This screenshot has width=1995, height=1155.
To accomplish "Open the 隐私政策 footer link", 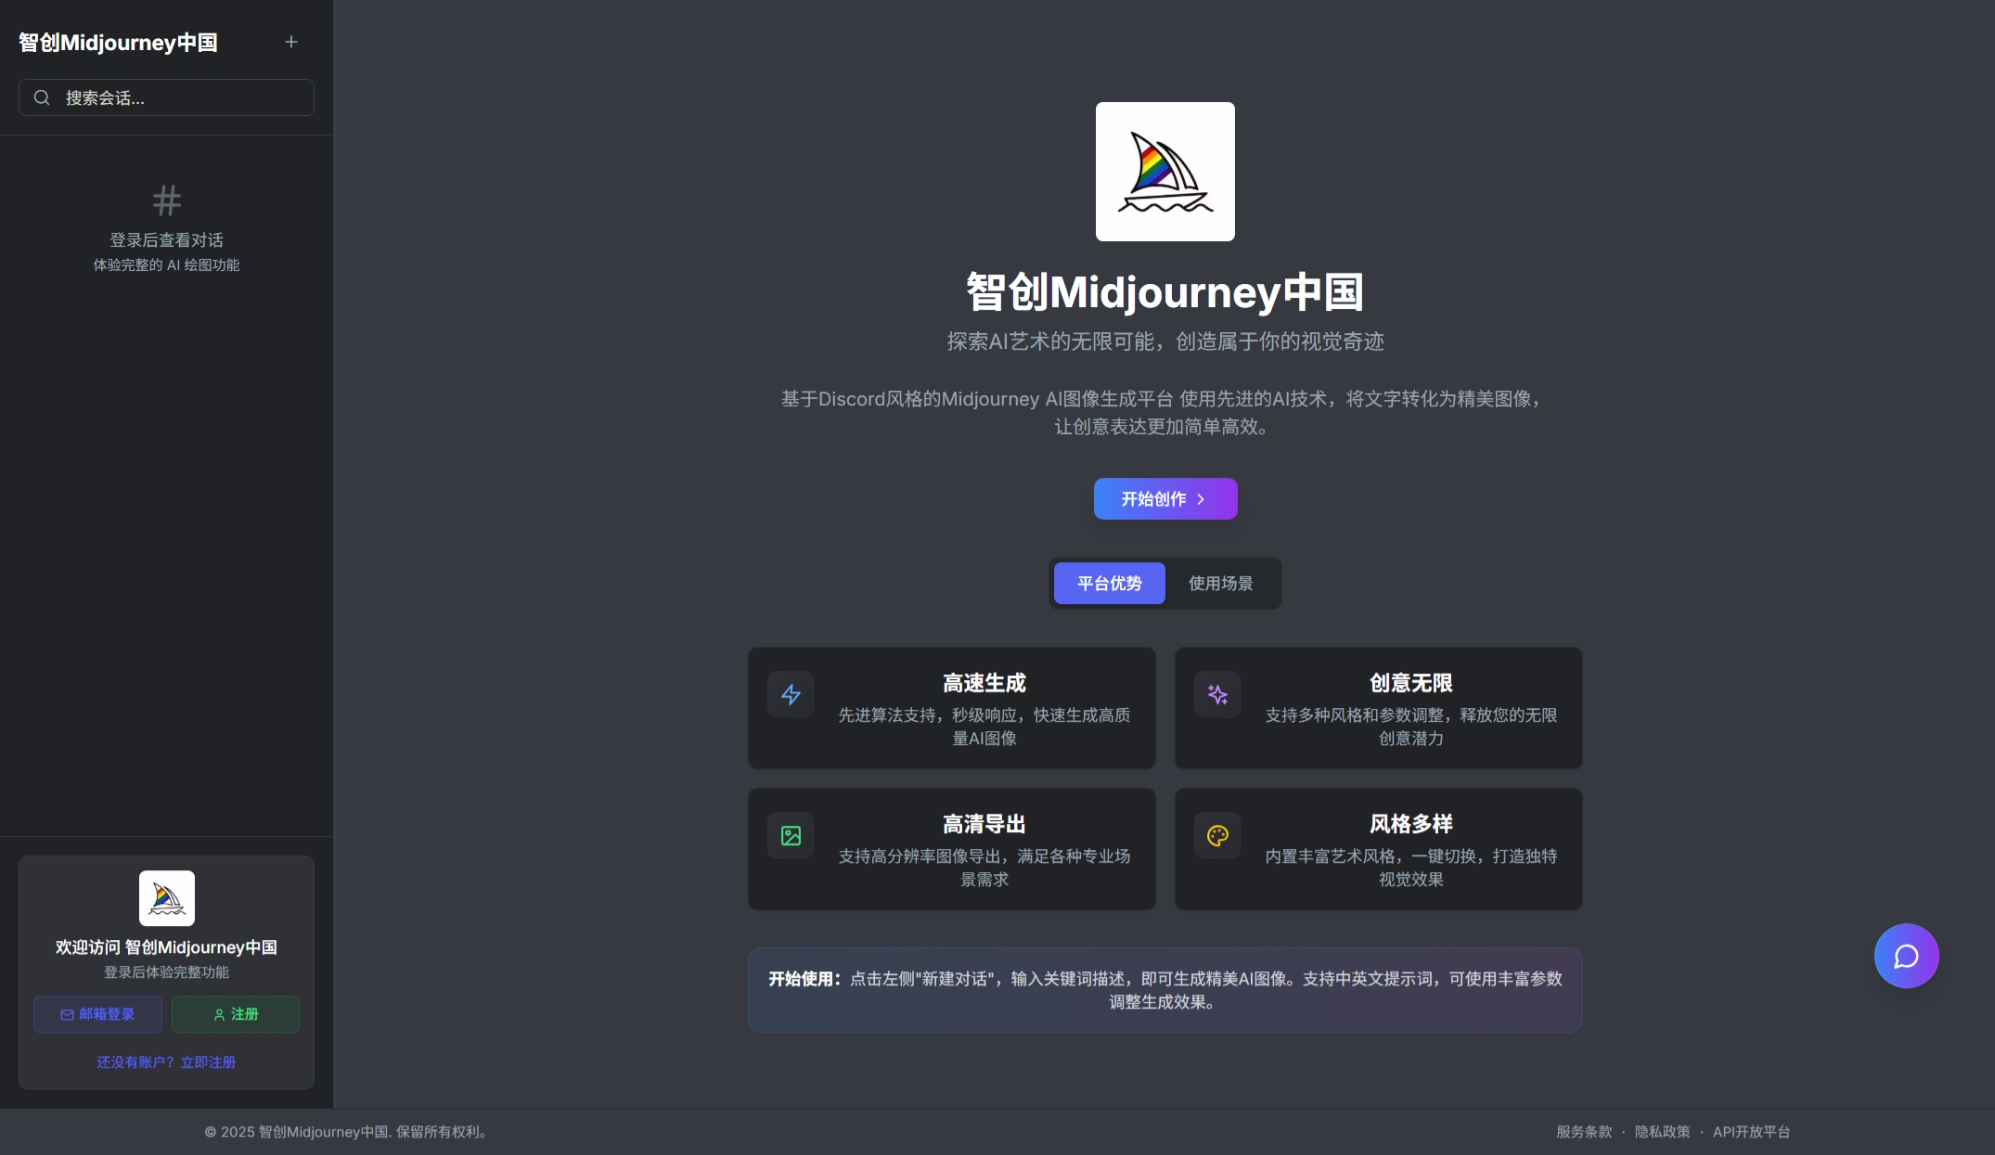I will tap(1662, 1131).
